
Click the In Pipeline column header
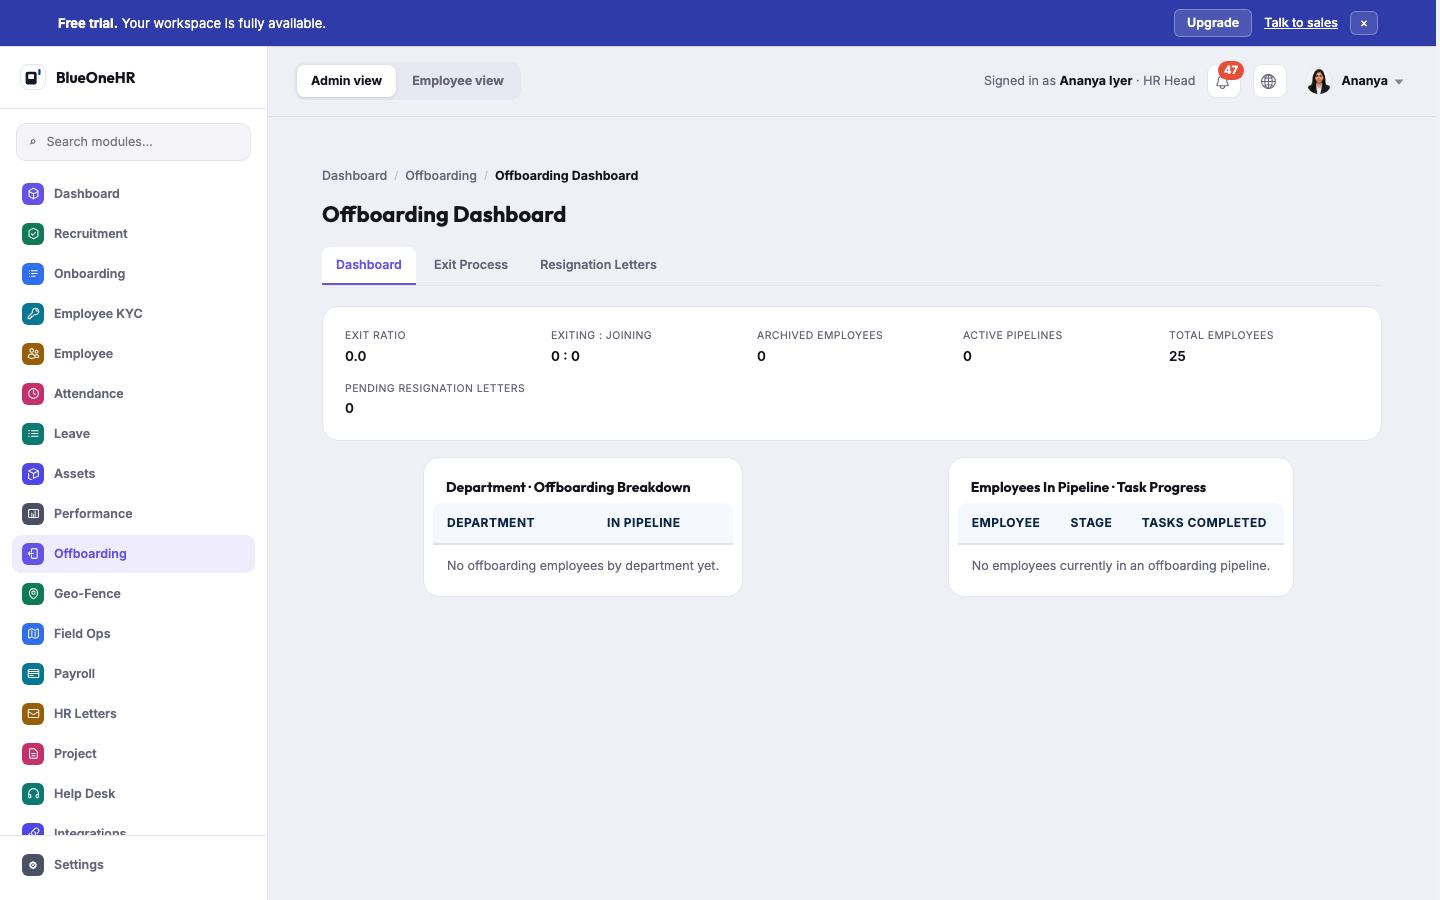(x=643, y=523)
